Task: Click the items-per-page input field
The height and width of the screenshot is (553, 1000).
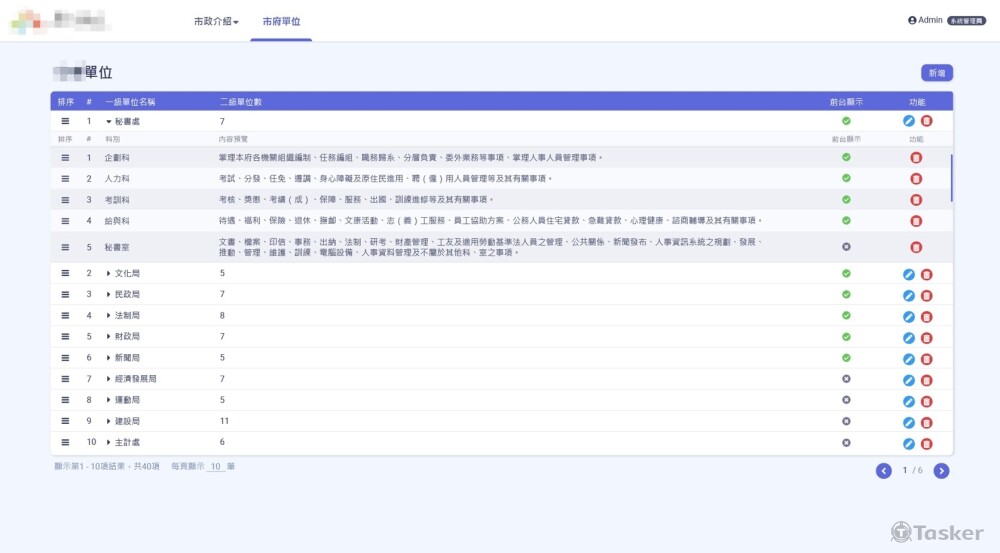Action: pyautogui.click(x=215, y=467)
